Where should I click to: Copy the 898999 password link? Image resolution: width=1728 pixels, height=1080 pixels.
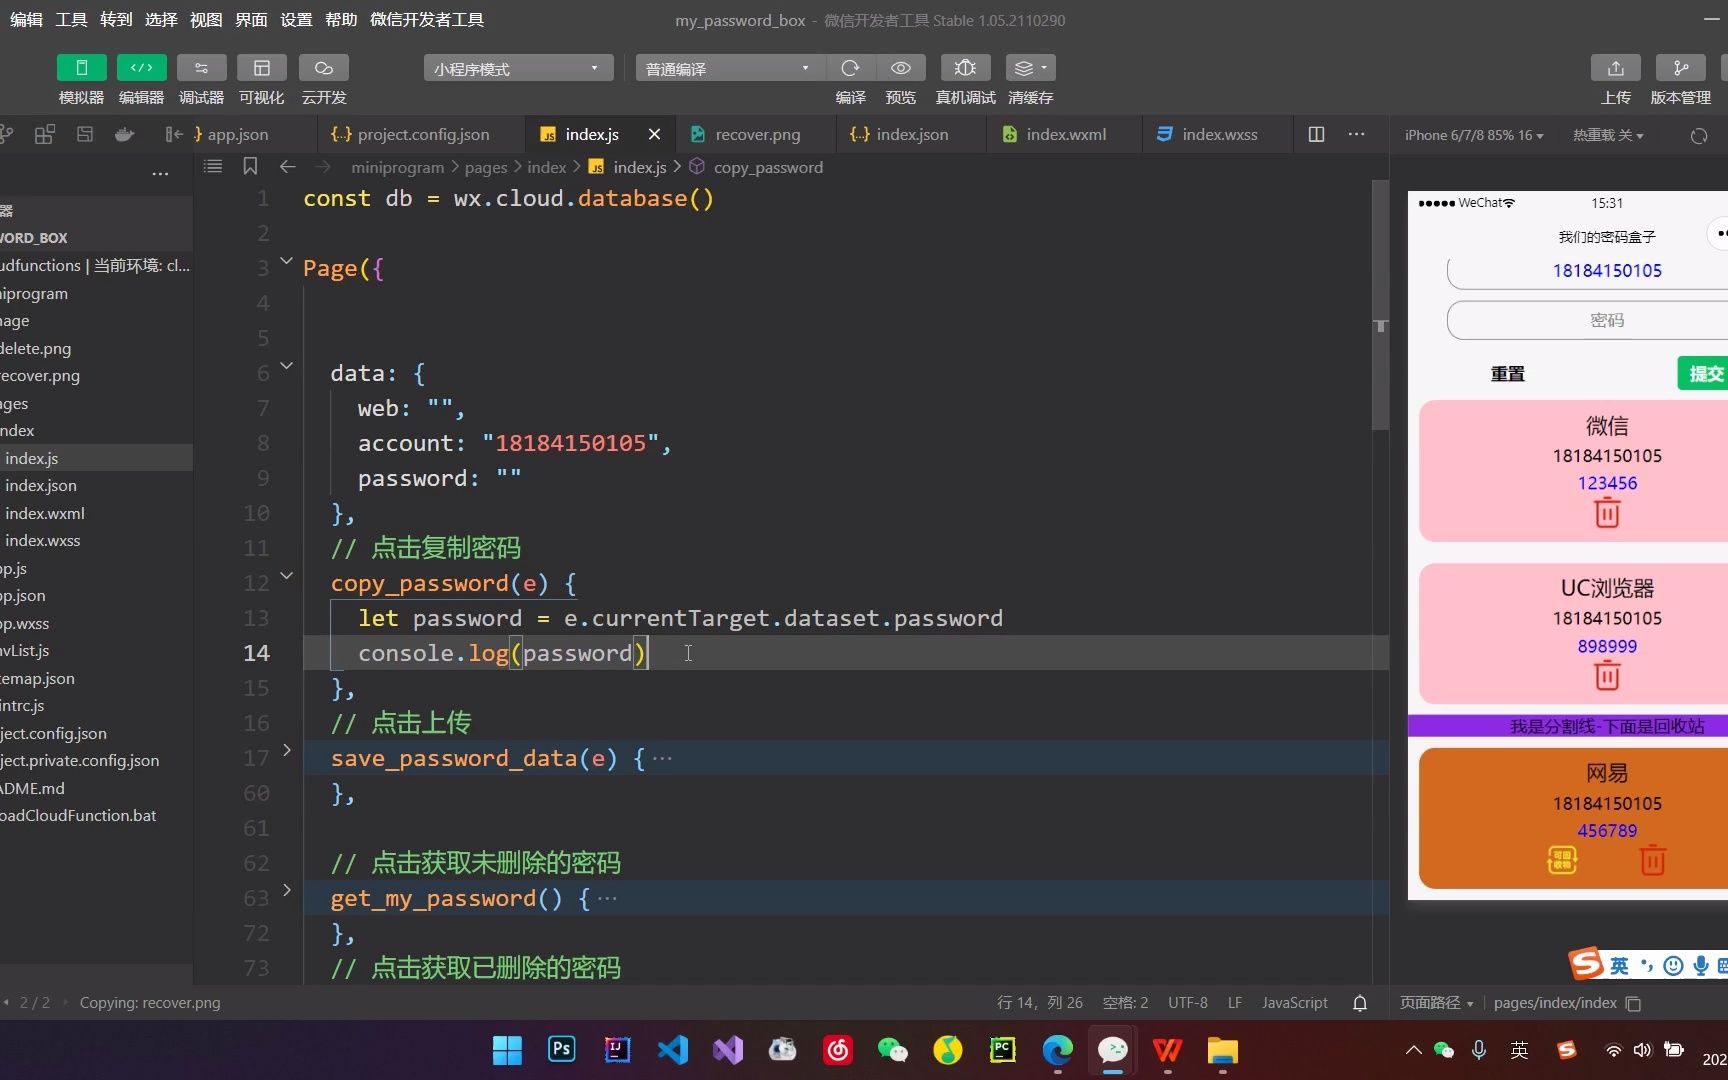(x=1607, y=646)
